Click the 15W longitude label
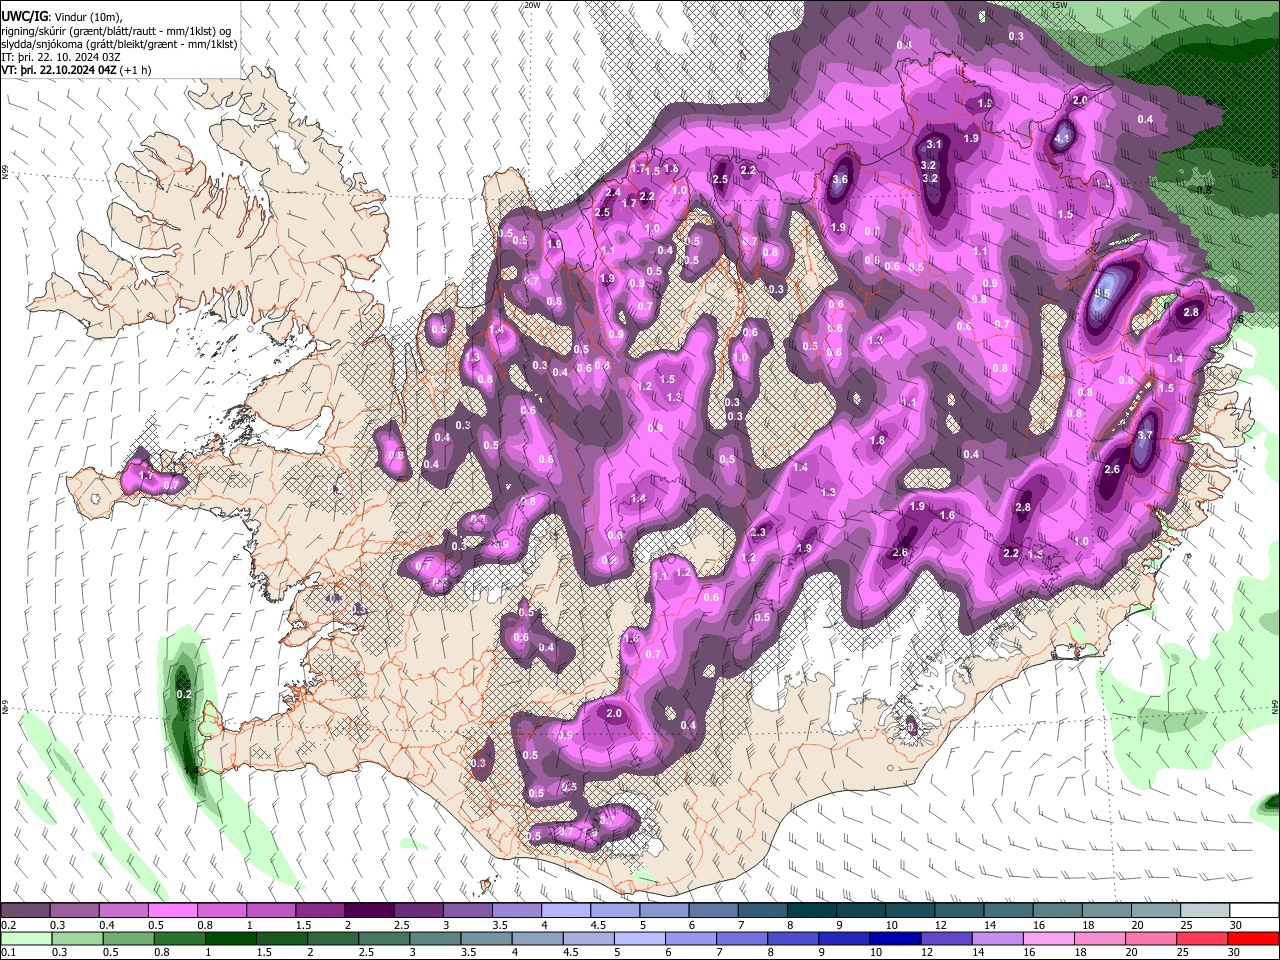The image size is (1280, 960). point(1060,5)
